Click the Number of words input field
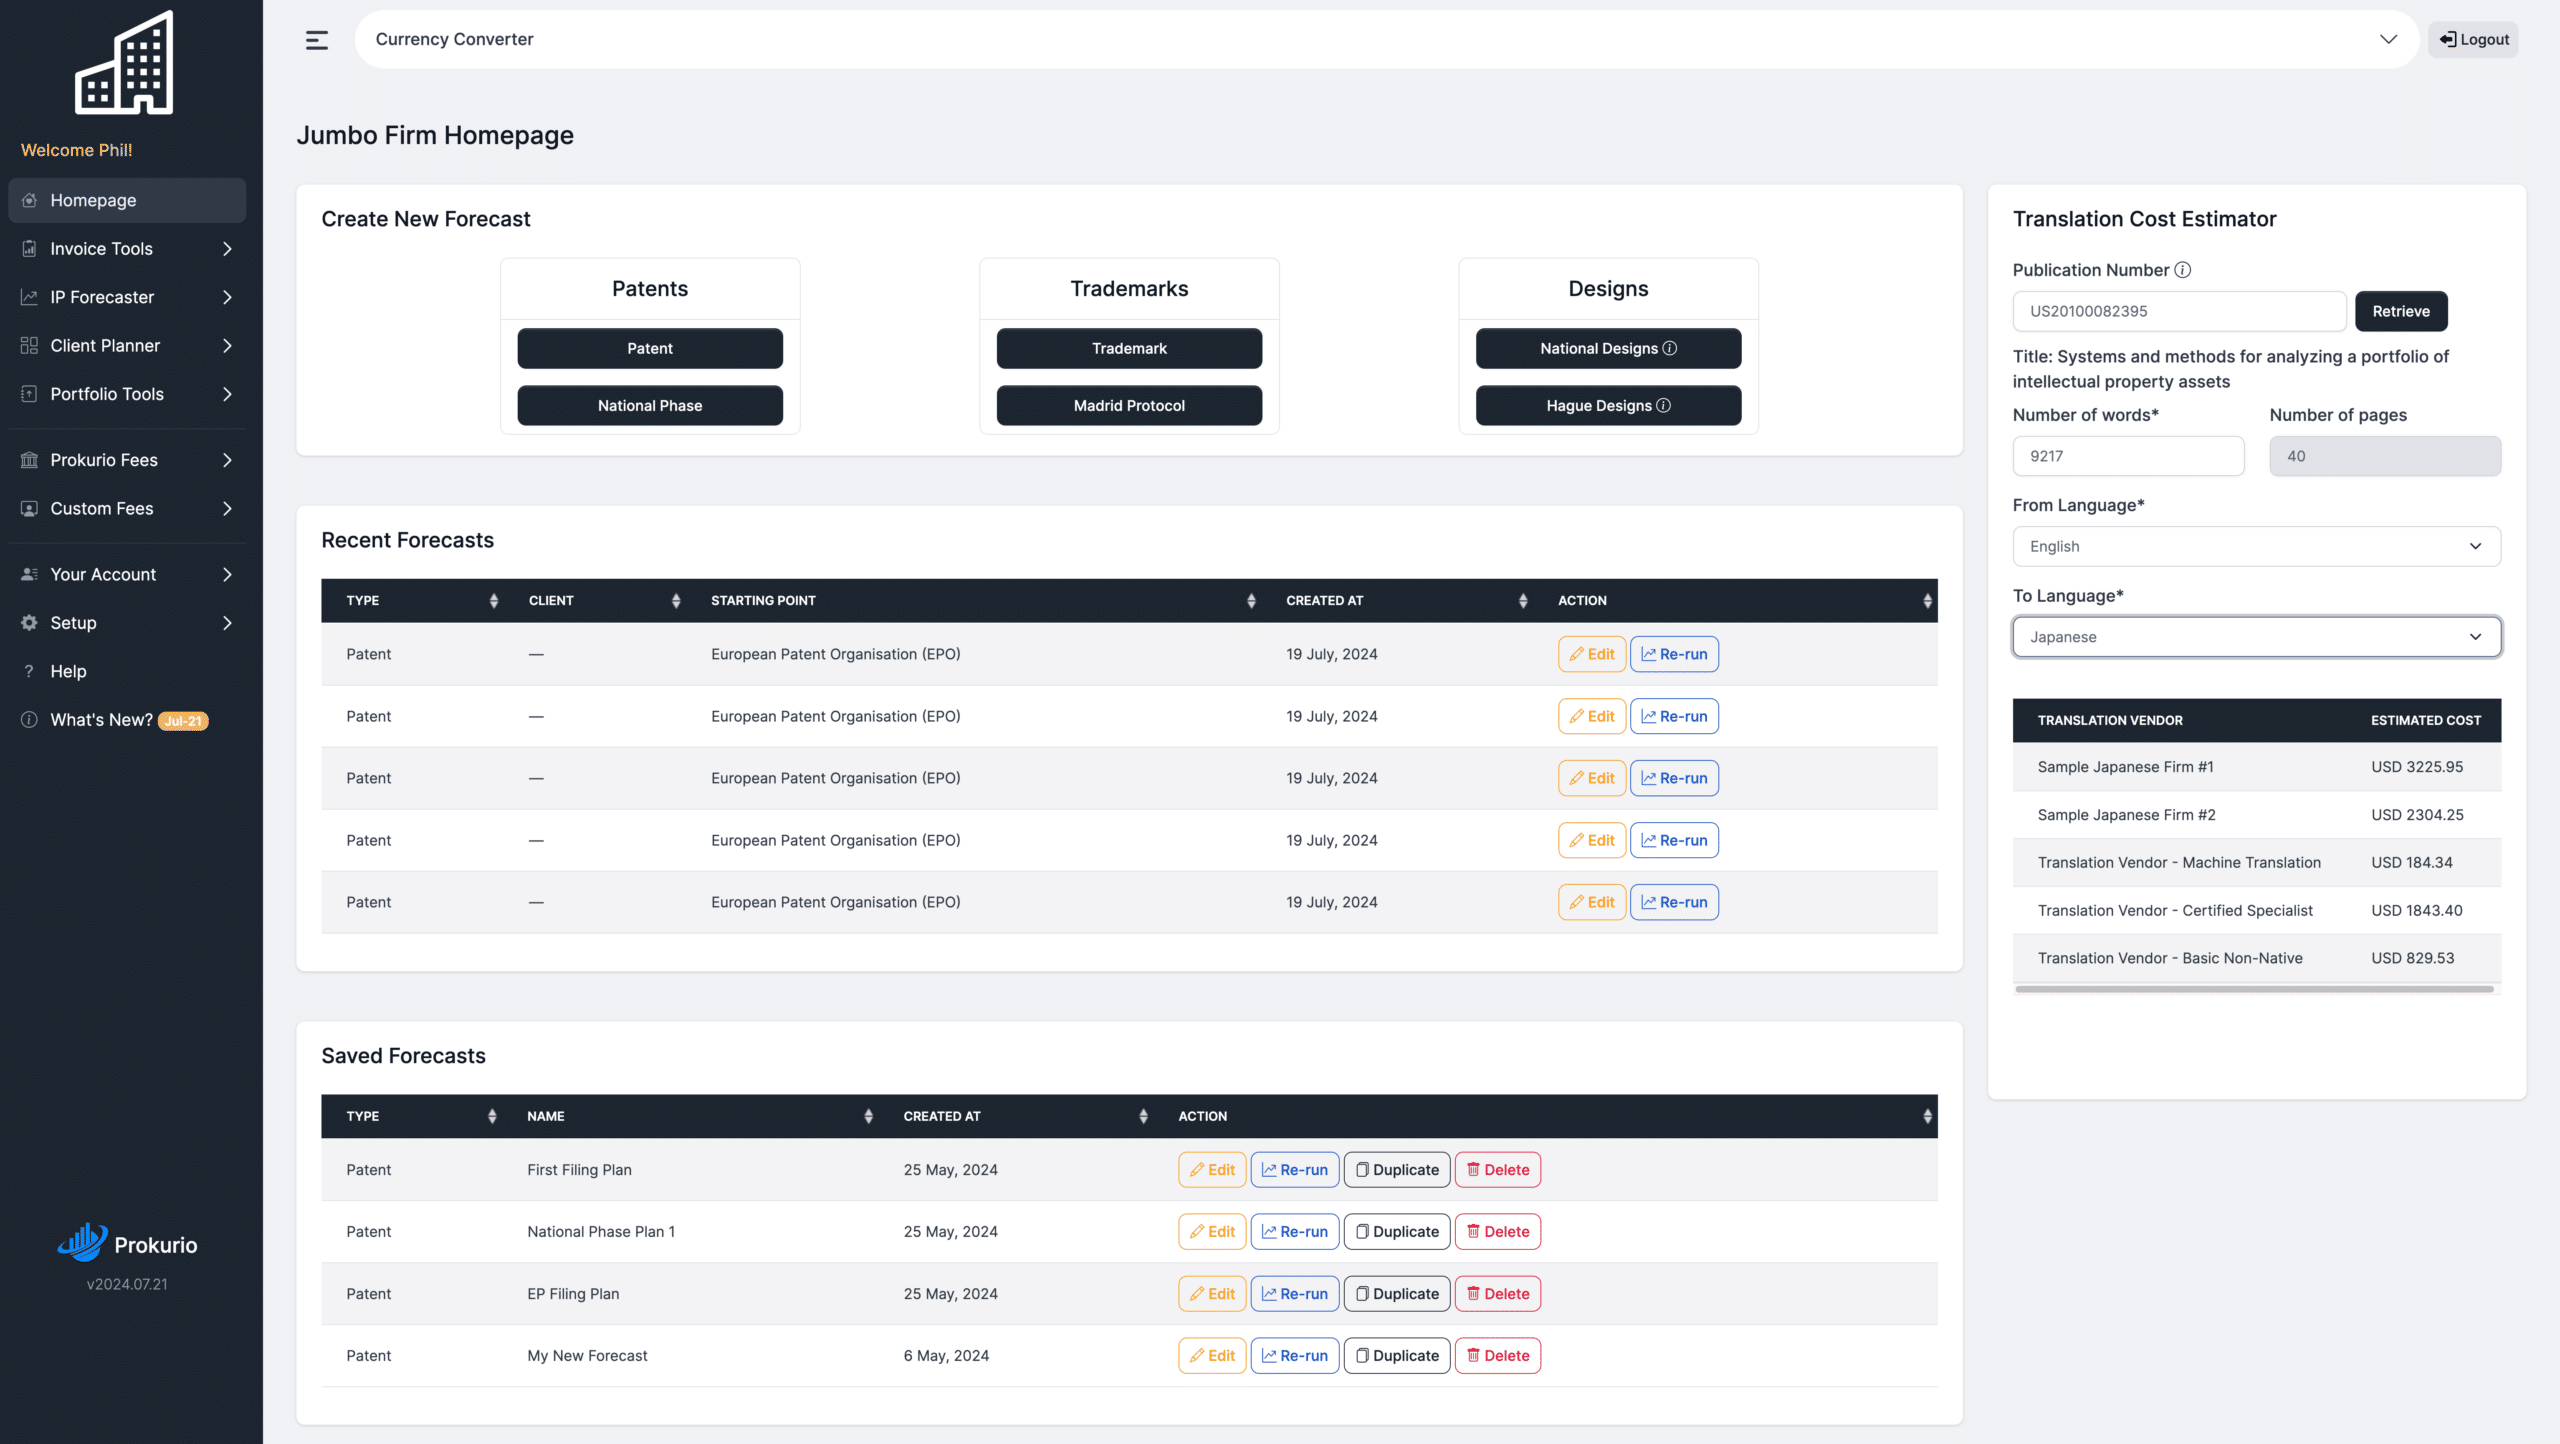Image resolution: width=2560 pixels, height=1444 pixels. [2128, 456]
